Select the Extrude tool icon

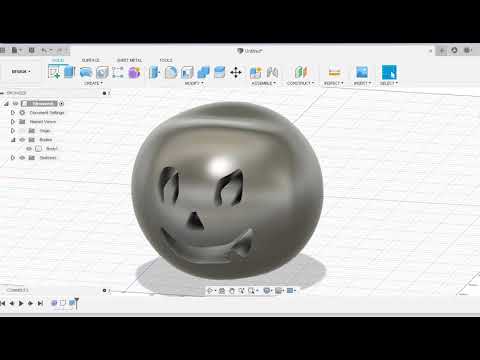pyautogui.click(x=69, y=72)
